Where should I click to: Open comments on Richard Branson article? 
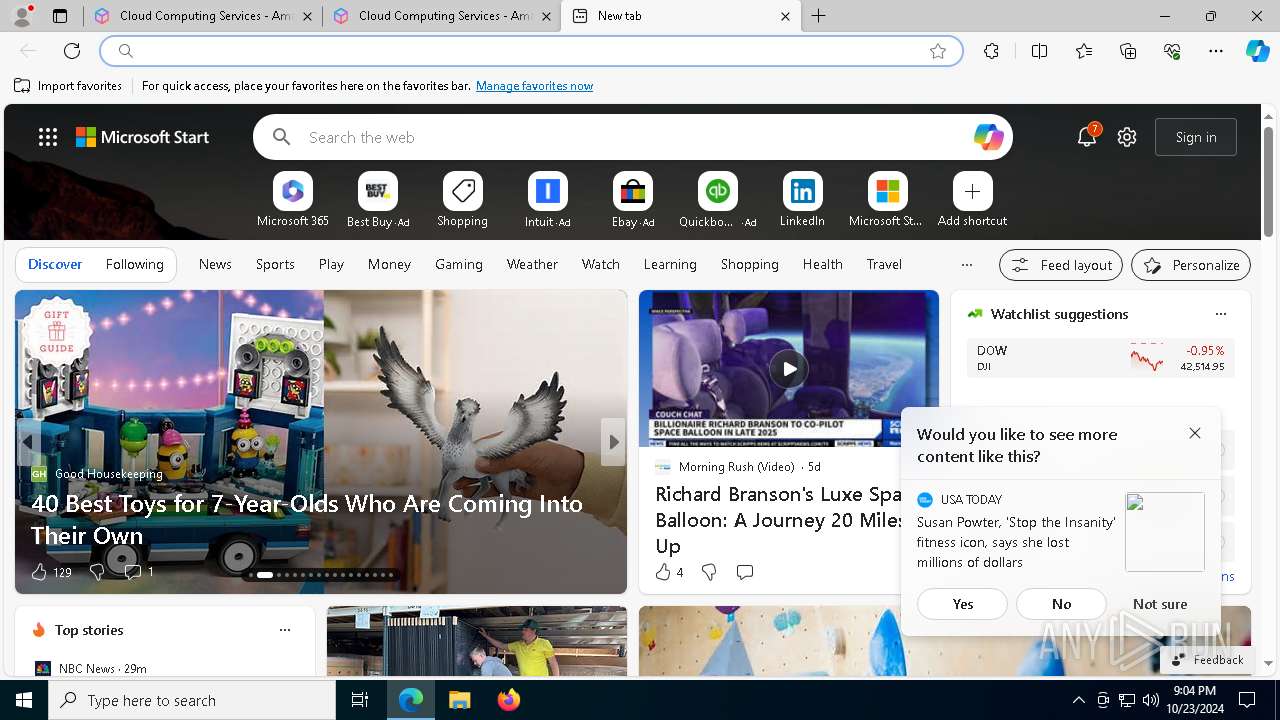[745, 572]
